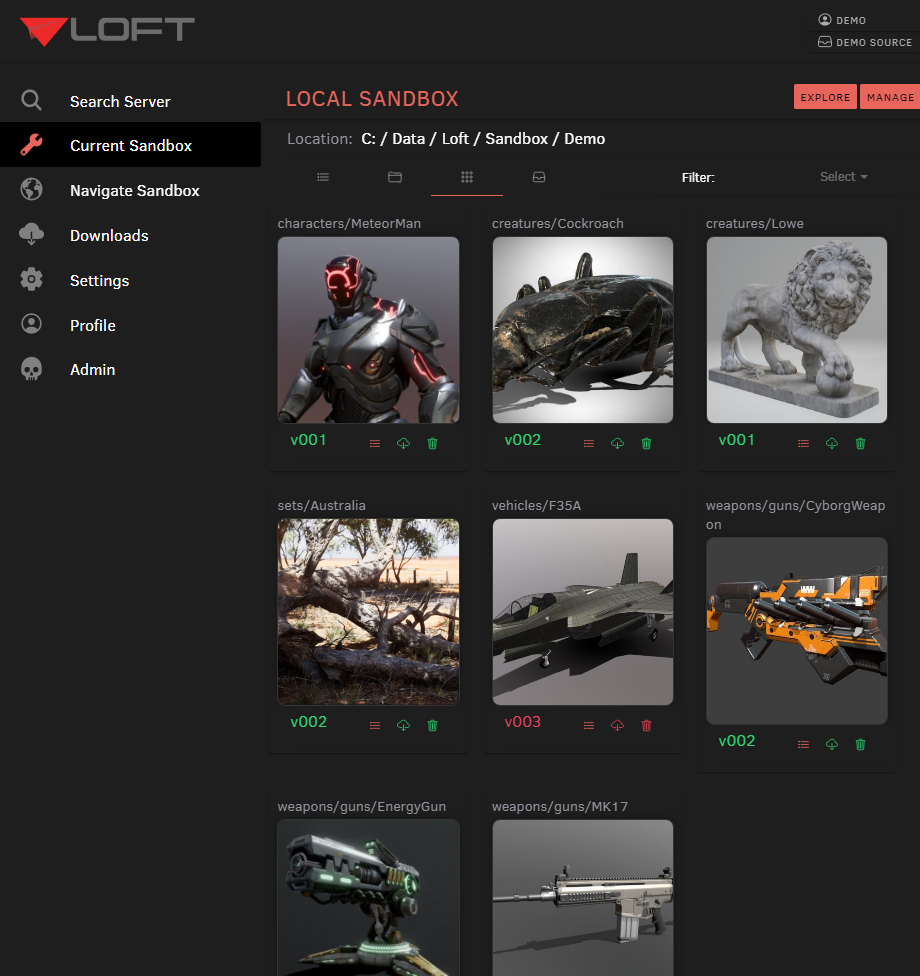Select the grid view icon

466,176
